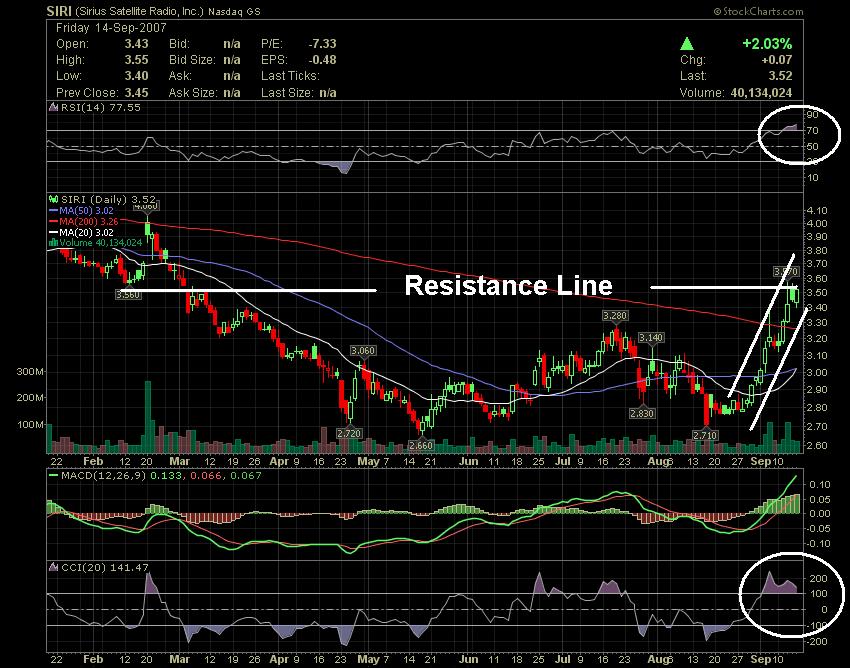Click the 2.660 low price tag
This screenshot has height=668, width=850.
421,445
